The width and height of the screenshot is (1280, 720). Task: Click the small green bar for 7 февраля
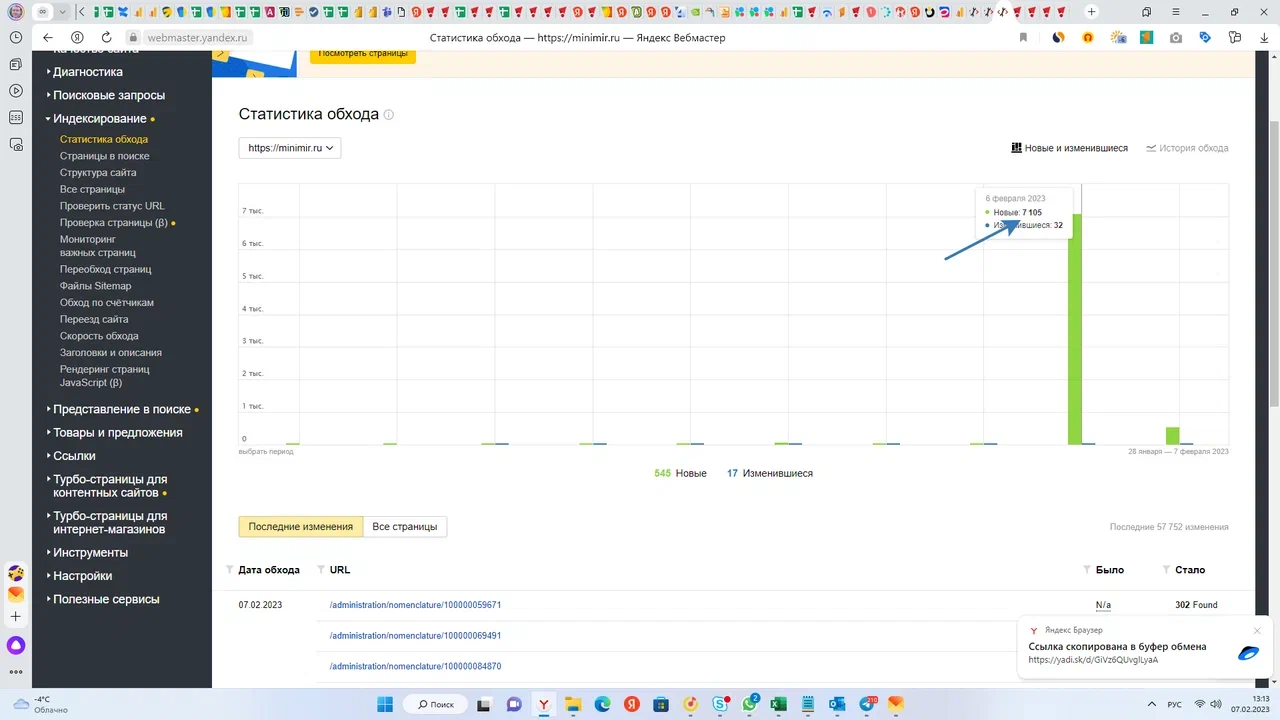pos(1172,436)
